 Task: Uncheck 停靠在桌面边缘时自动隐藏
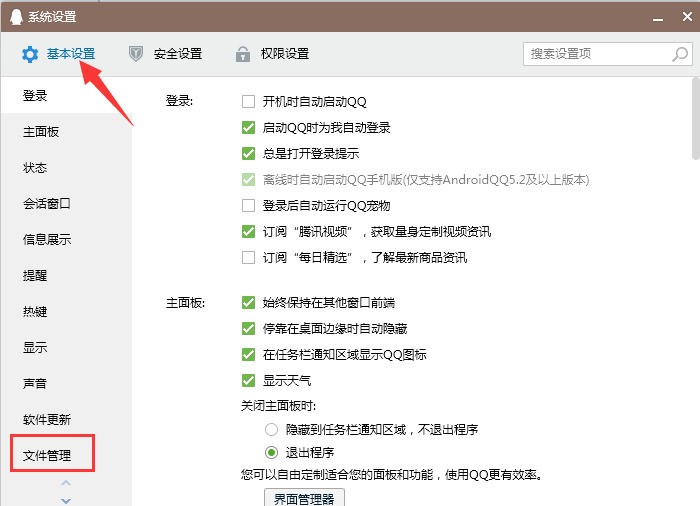coord(248,328)
